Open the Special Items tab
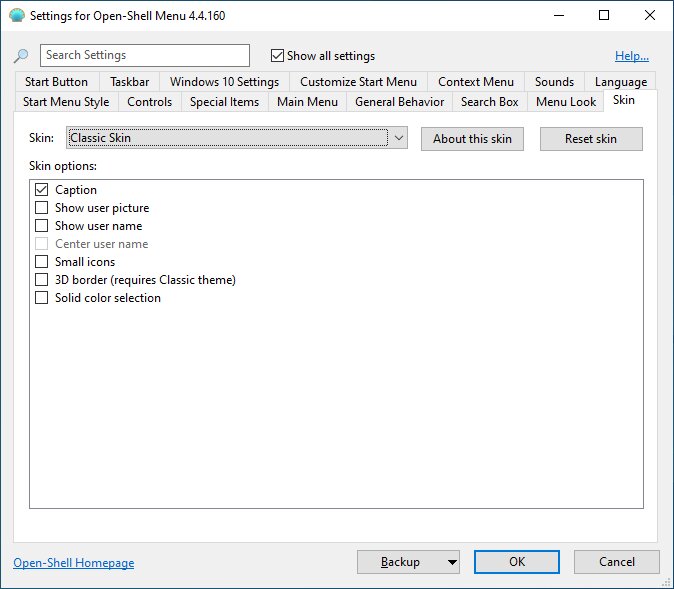 224,102
